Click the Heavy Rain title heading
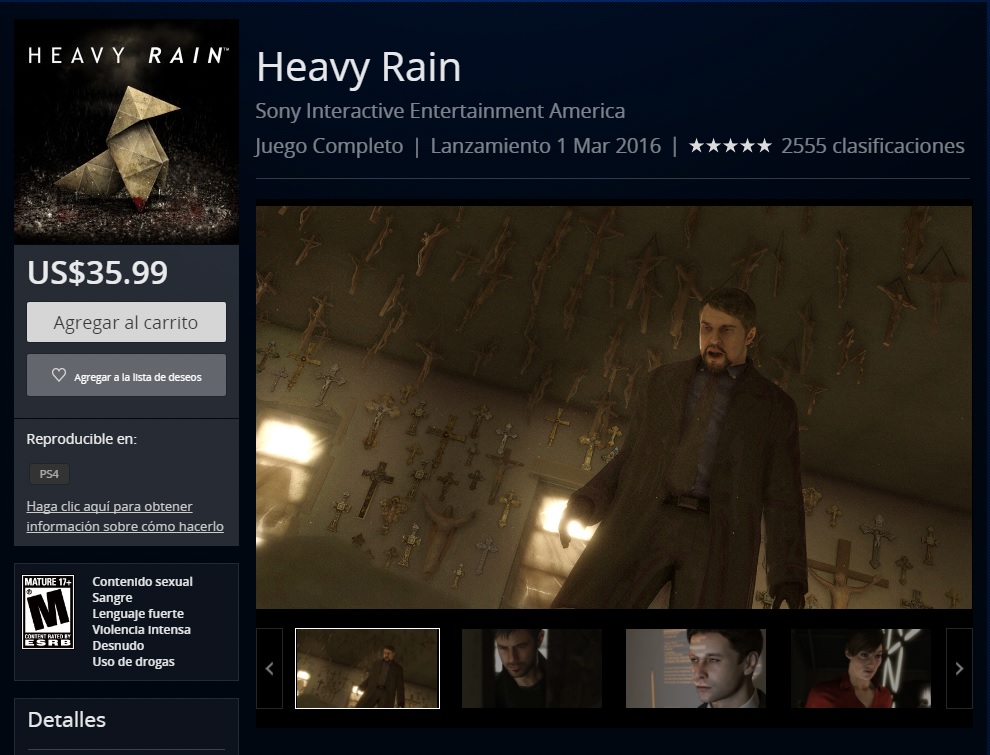 (359, 67)
